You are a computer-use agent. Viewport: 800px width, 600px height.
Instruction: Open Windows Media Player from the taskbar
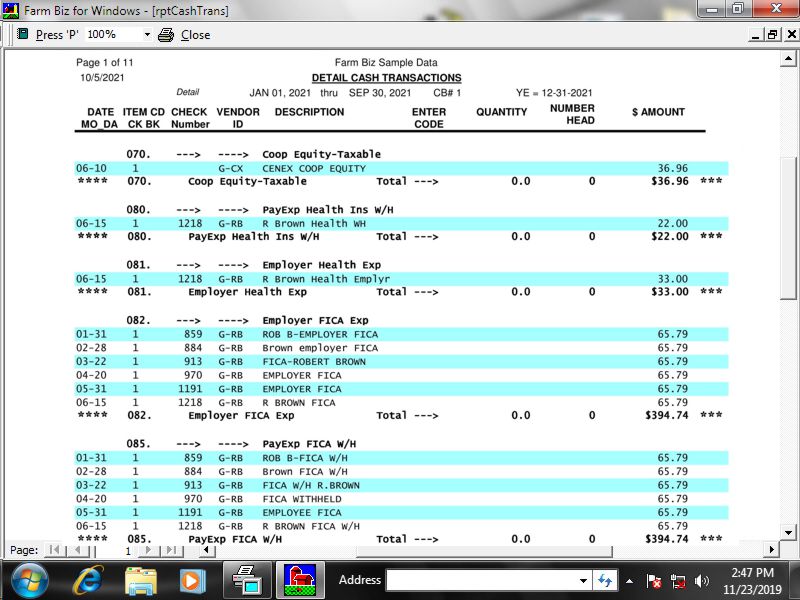coord(191,580)
